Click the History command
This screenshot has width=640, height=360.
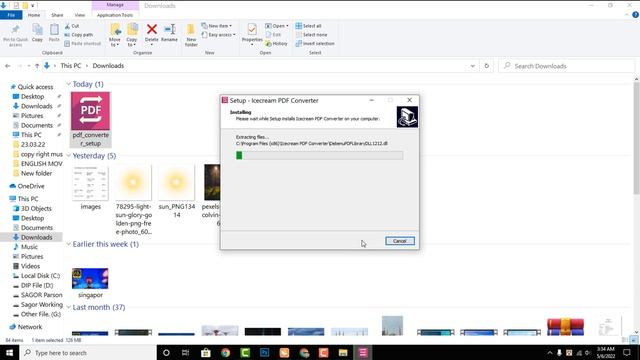(x=276, y=44)
